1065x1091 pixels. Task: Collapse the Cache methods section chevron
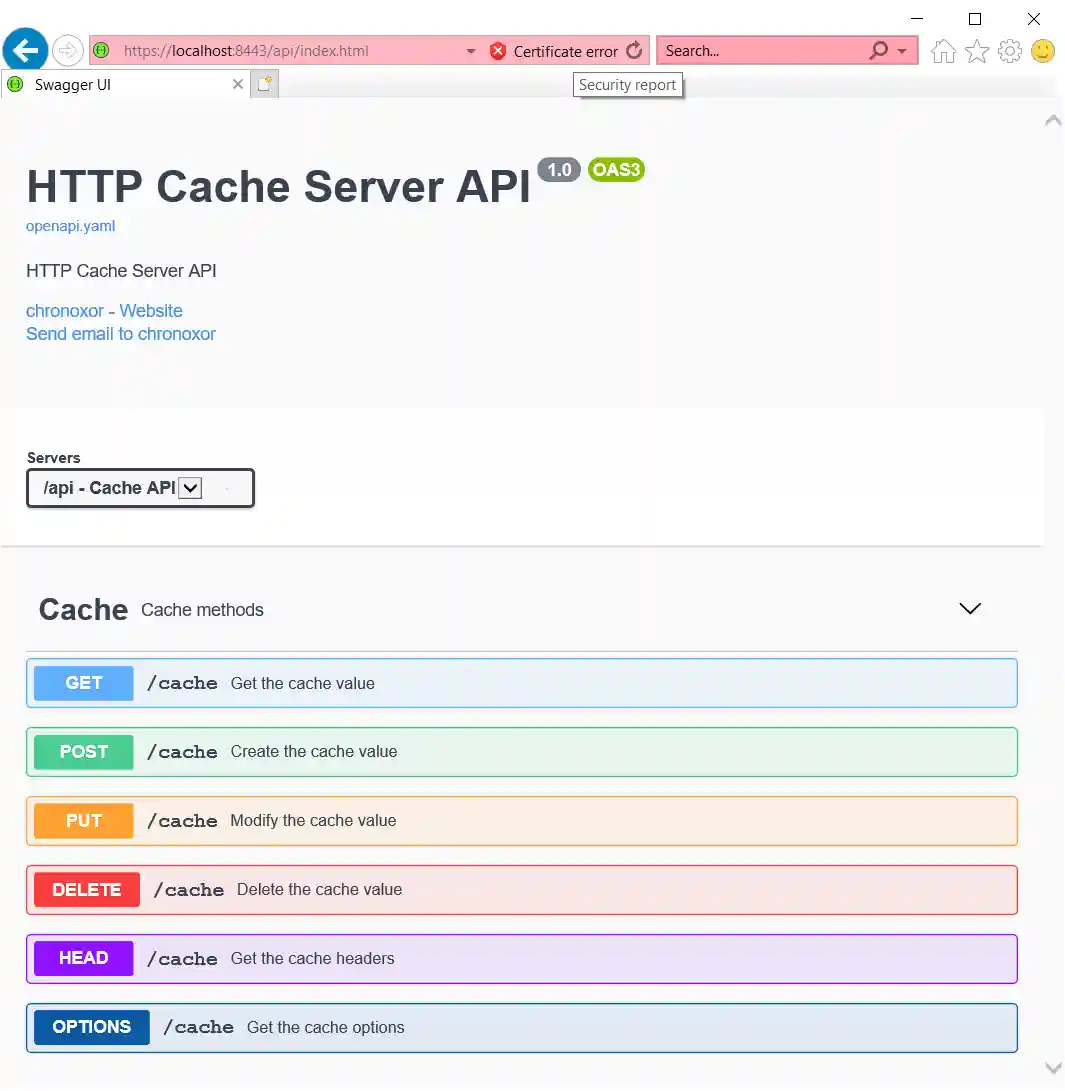(969, 608)
